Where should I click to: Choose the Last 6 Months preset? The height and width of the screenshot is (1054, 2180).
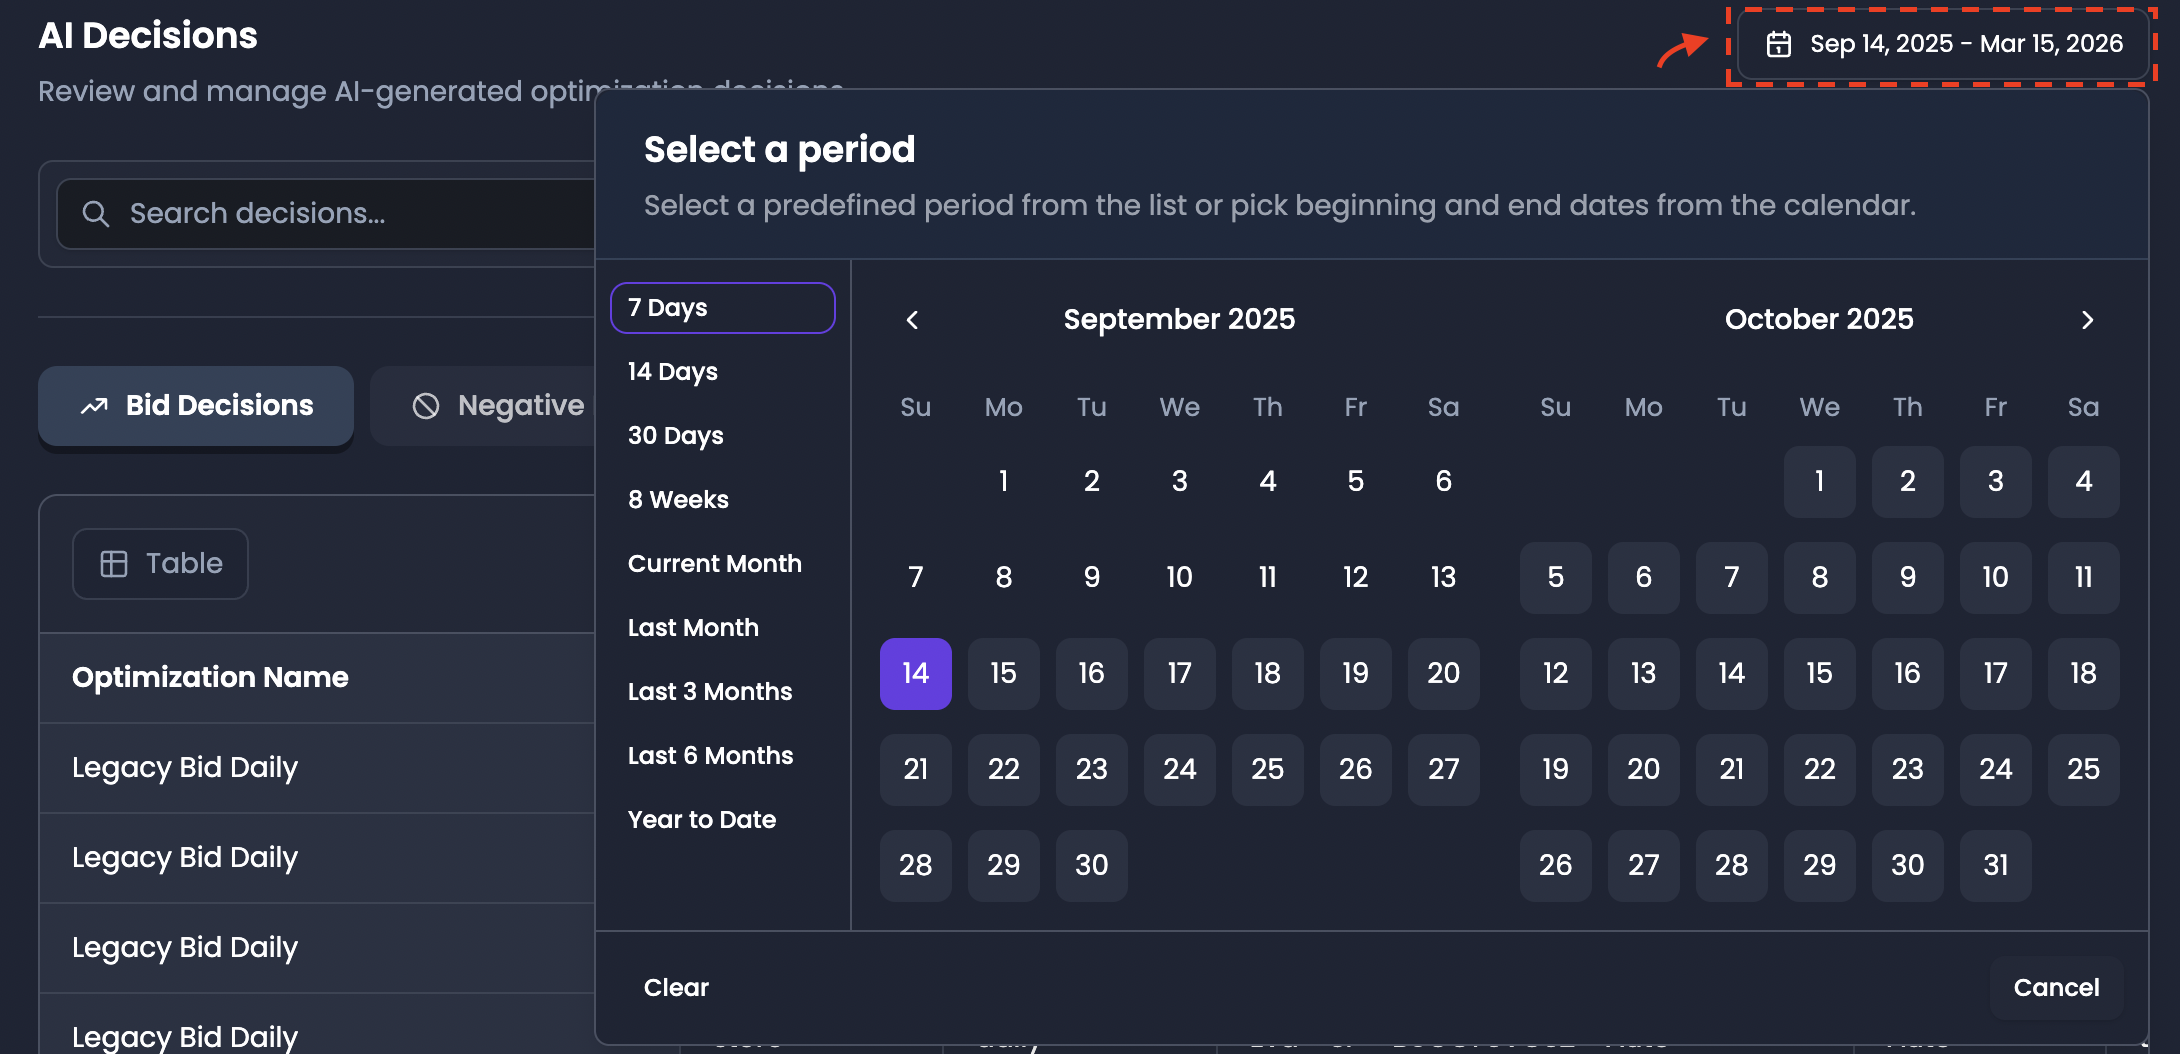(711, 756)
